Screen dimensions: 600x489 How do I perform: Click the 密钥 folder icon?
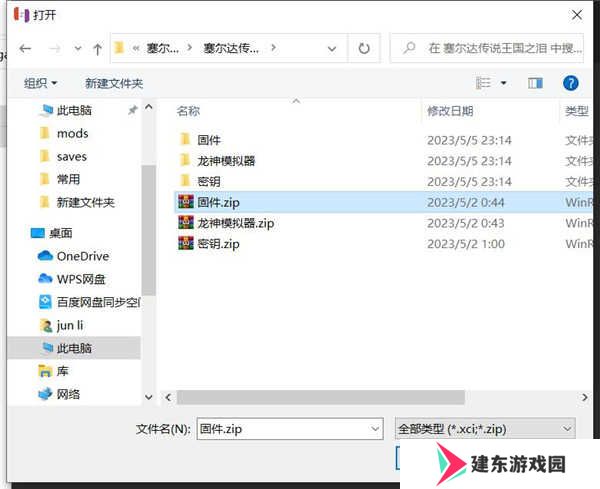click(x=185, y=181)
